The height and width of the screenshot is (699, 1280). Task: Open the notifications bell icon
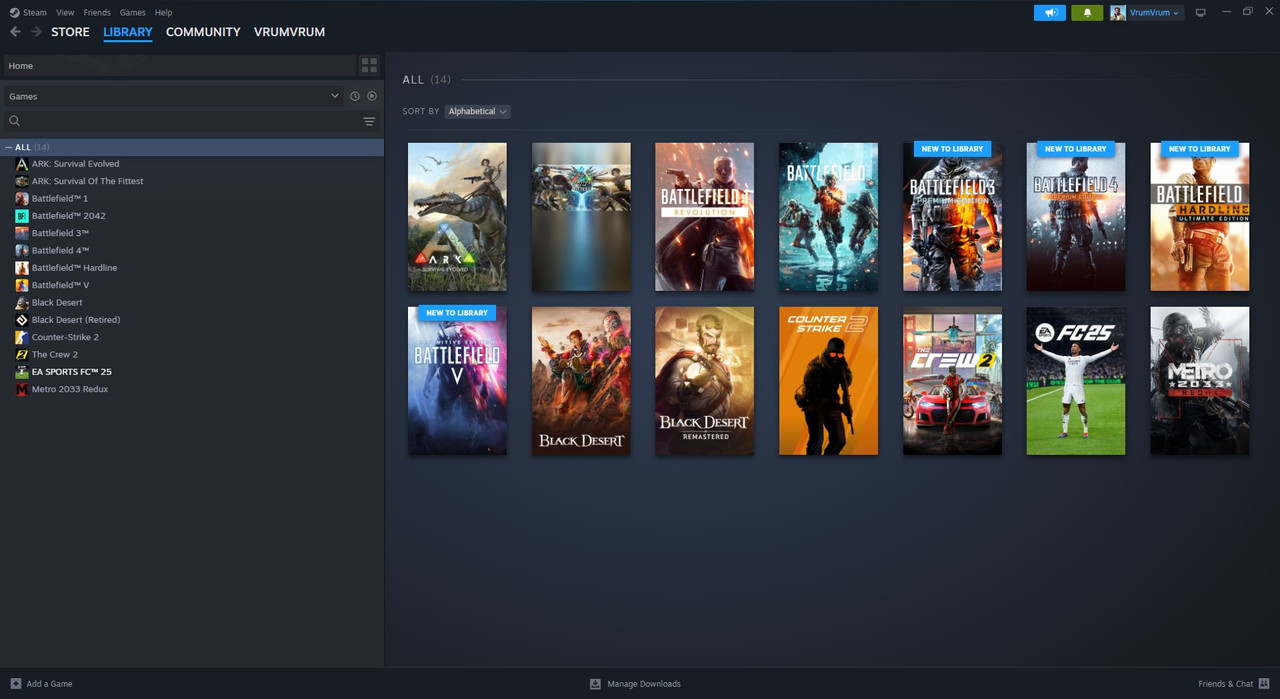(x=1087, y=13)
